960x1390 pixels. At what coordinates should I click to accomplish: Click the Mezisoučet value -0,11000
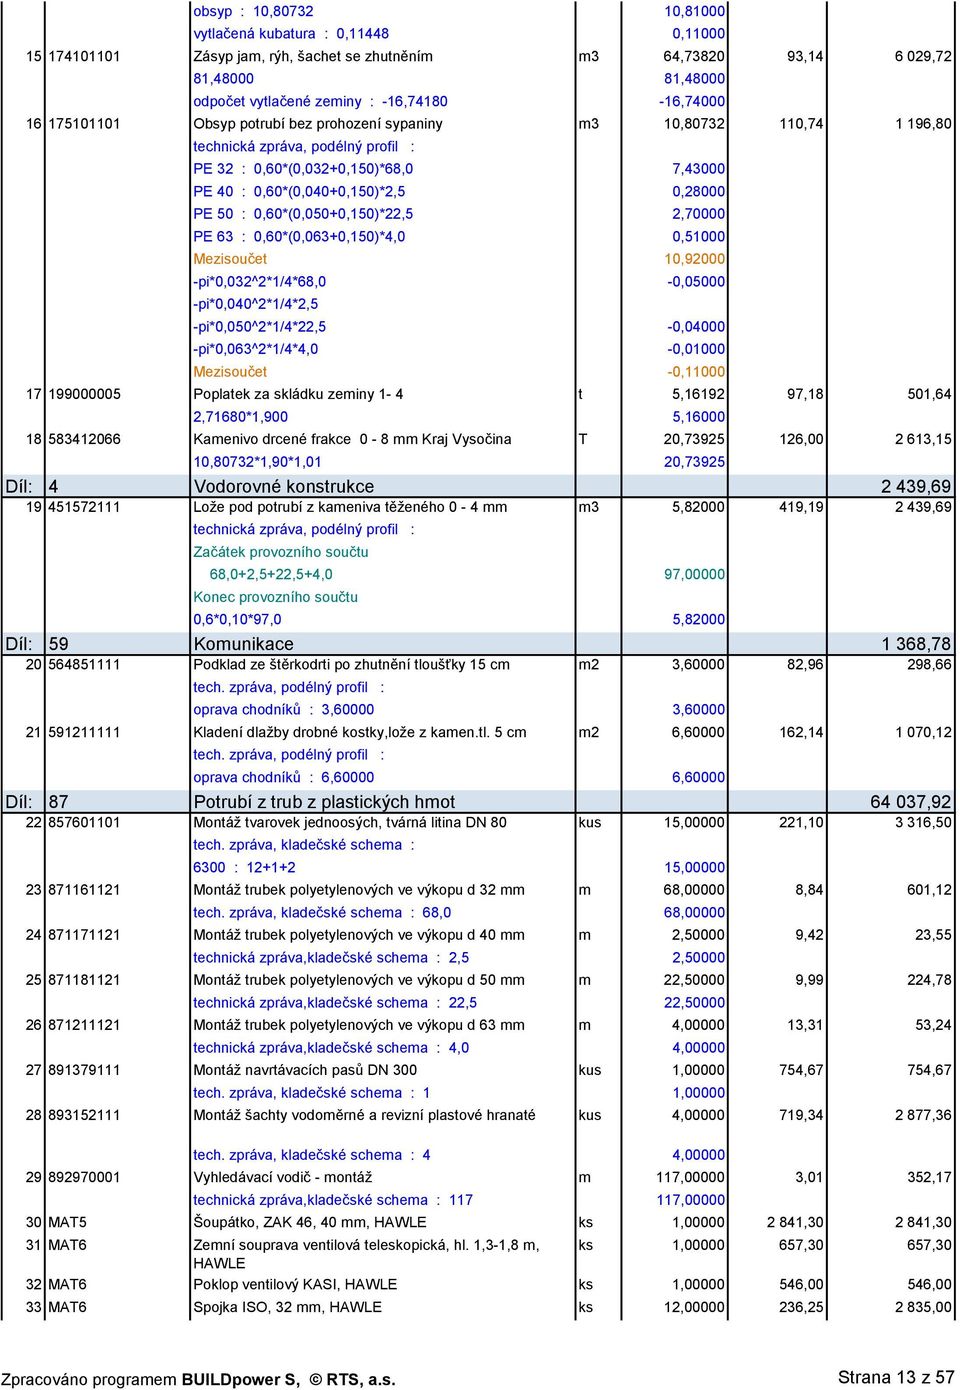[697, 372]
